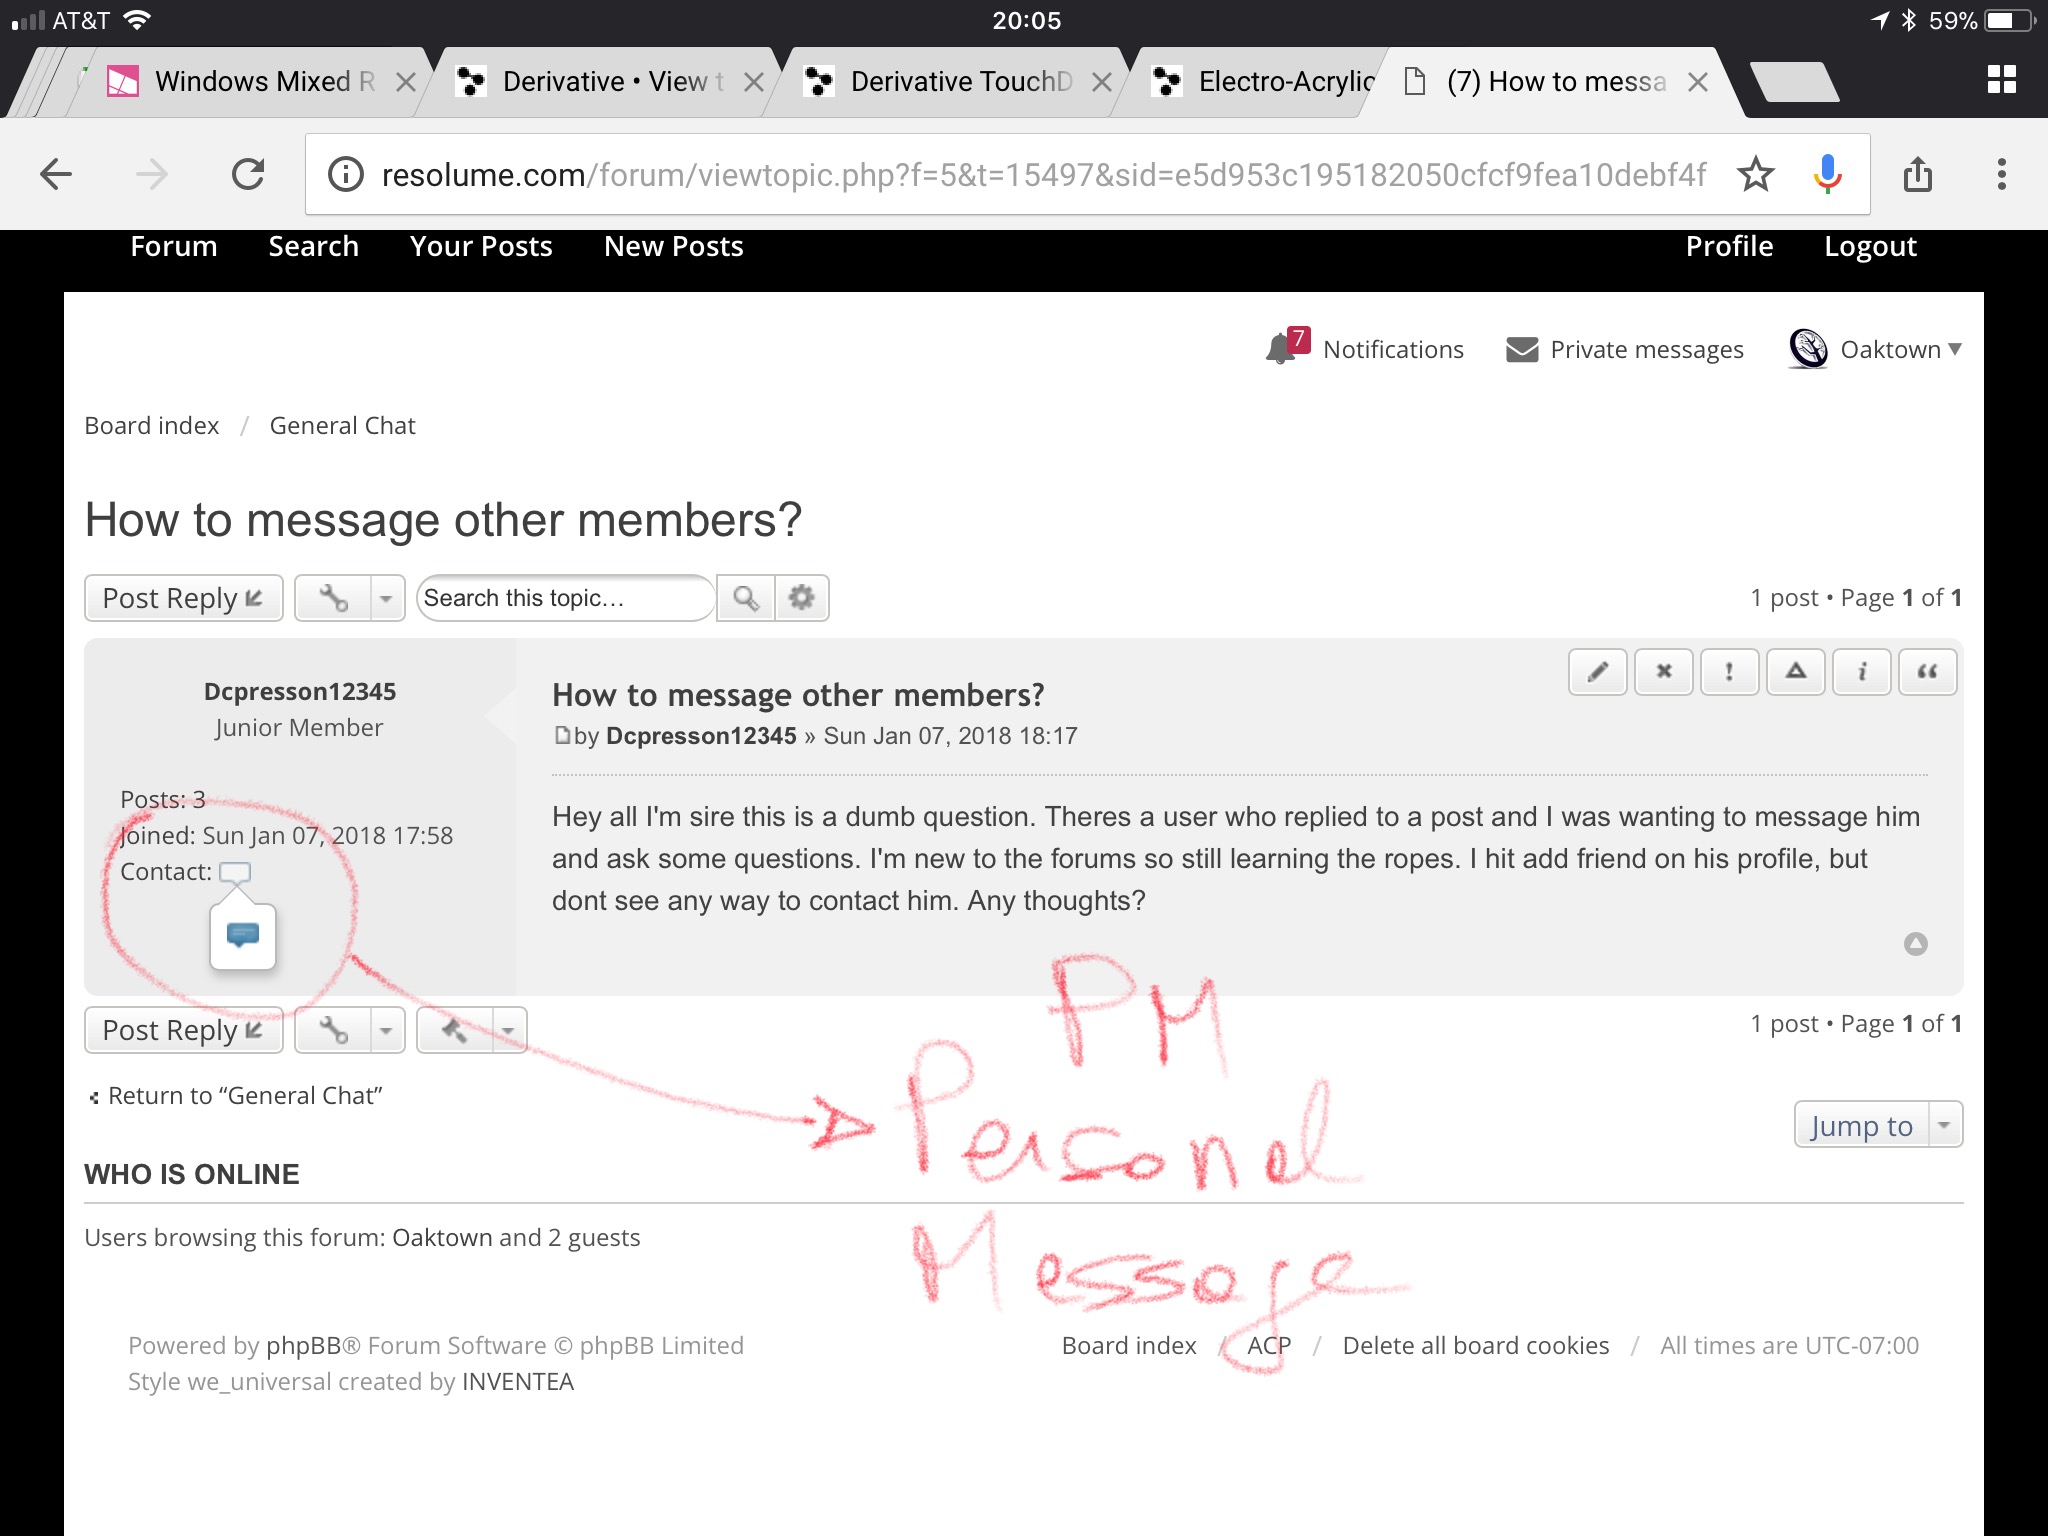
Task: Click the top Post Reply button
Action: pyautogui.click(x=183, y=598)
